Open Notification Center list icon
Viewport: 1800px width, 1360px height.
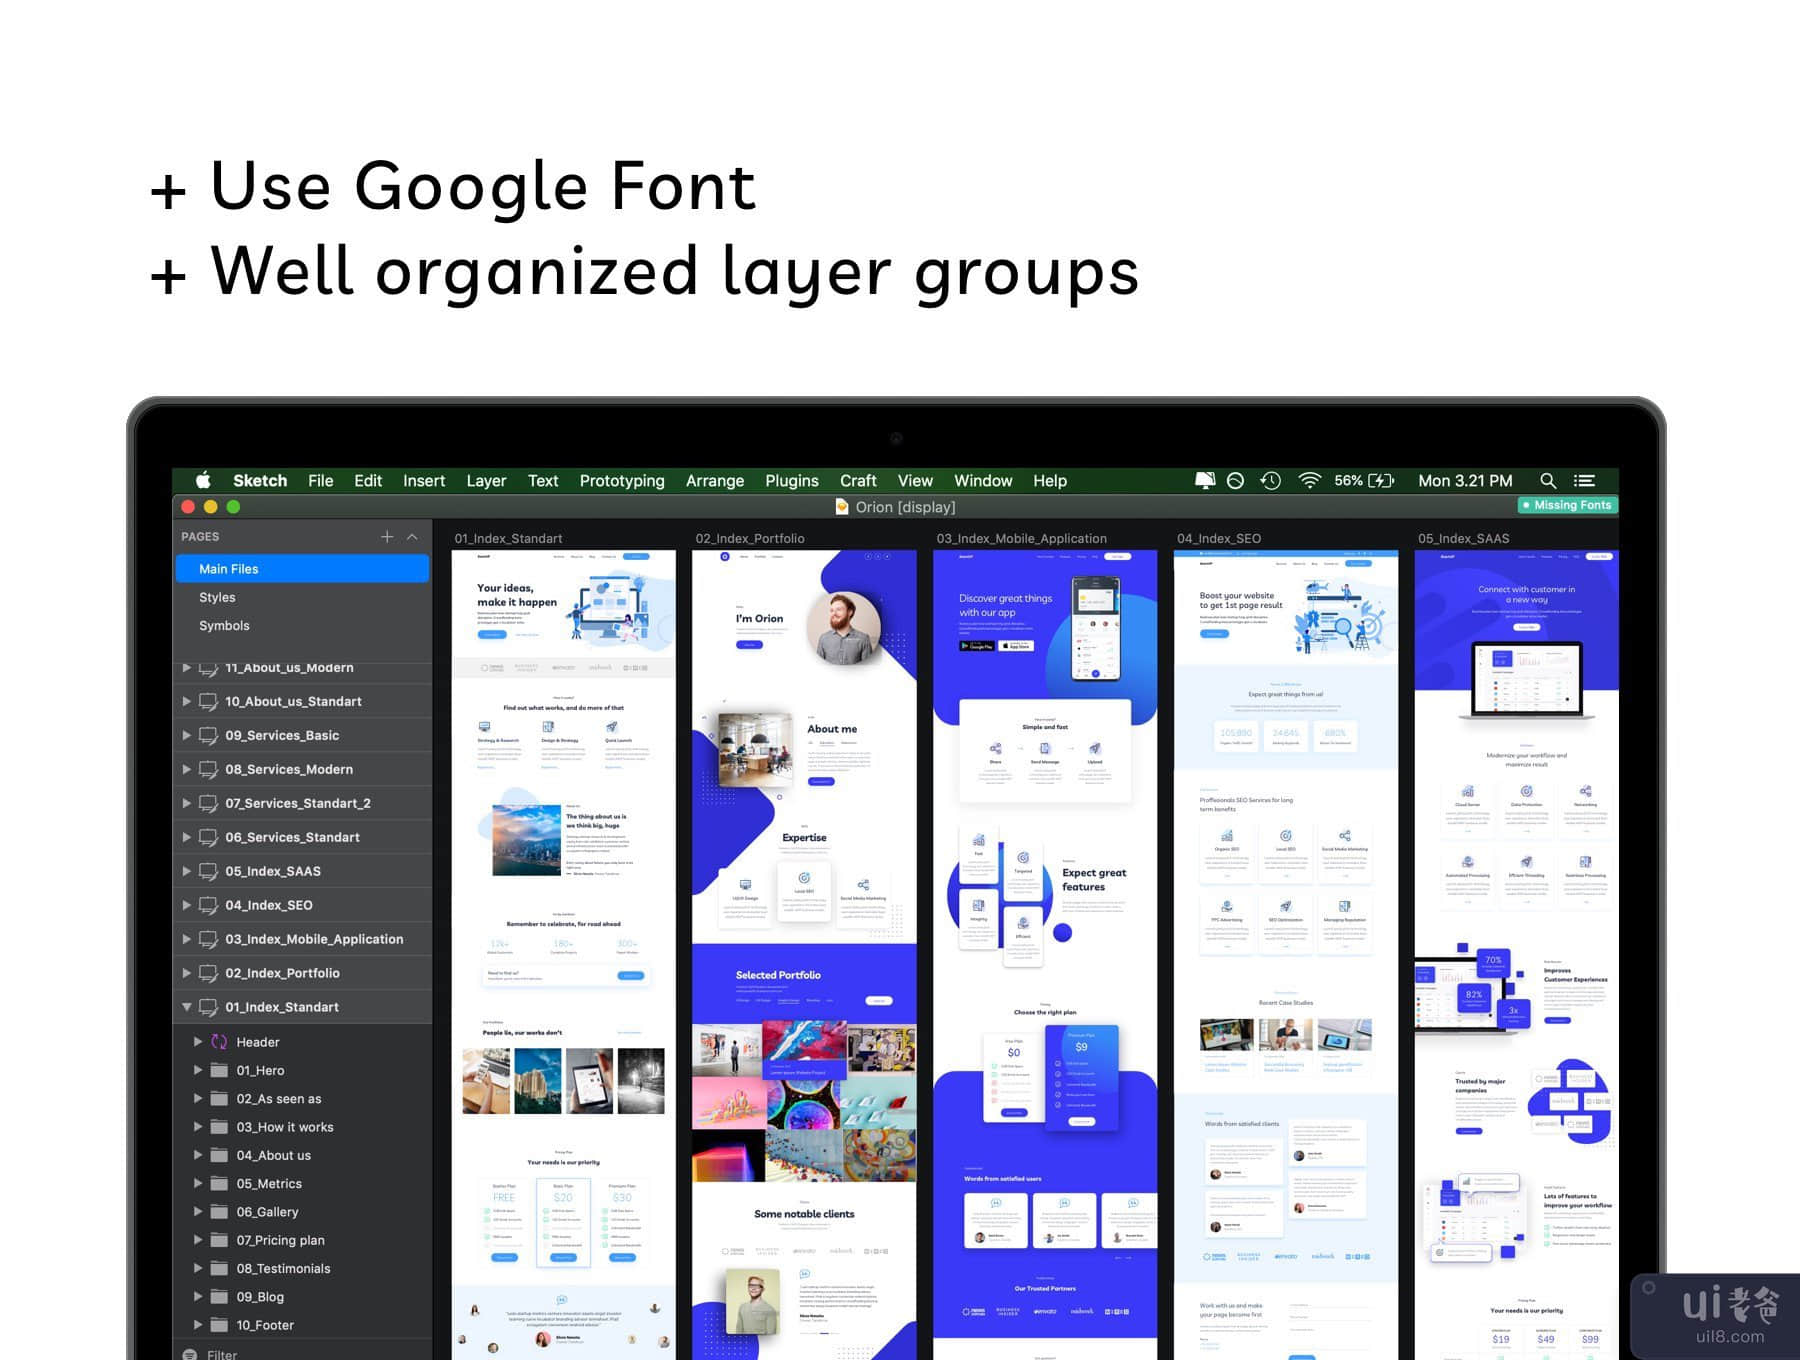1585,481
